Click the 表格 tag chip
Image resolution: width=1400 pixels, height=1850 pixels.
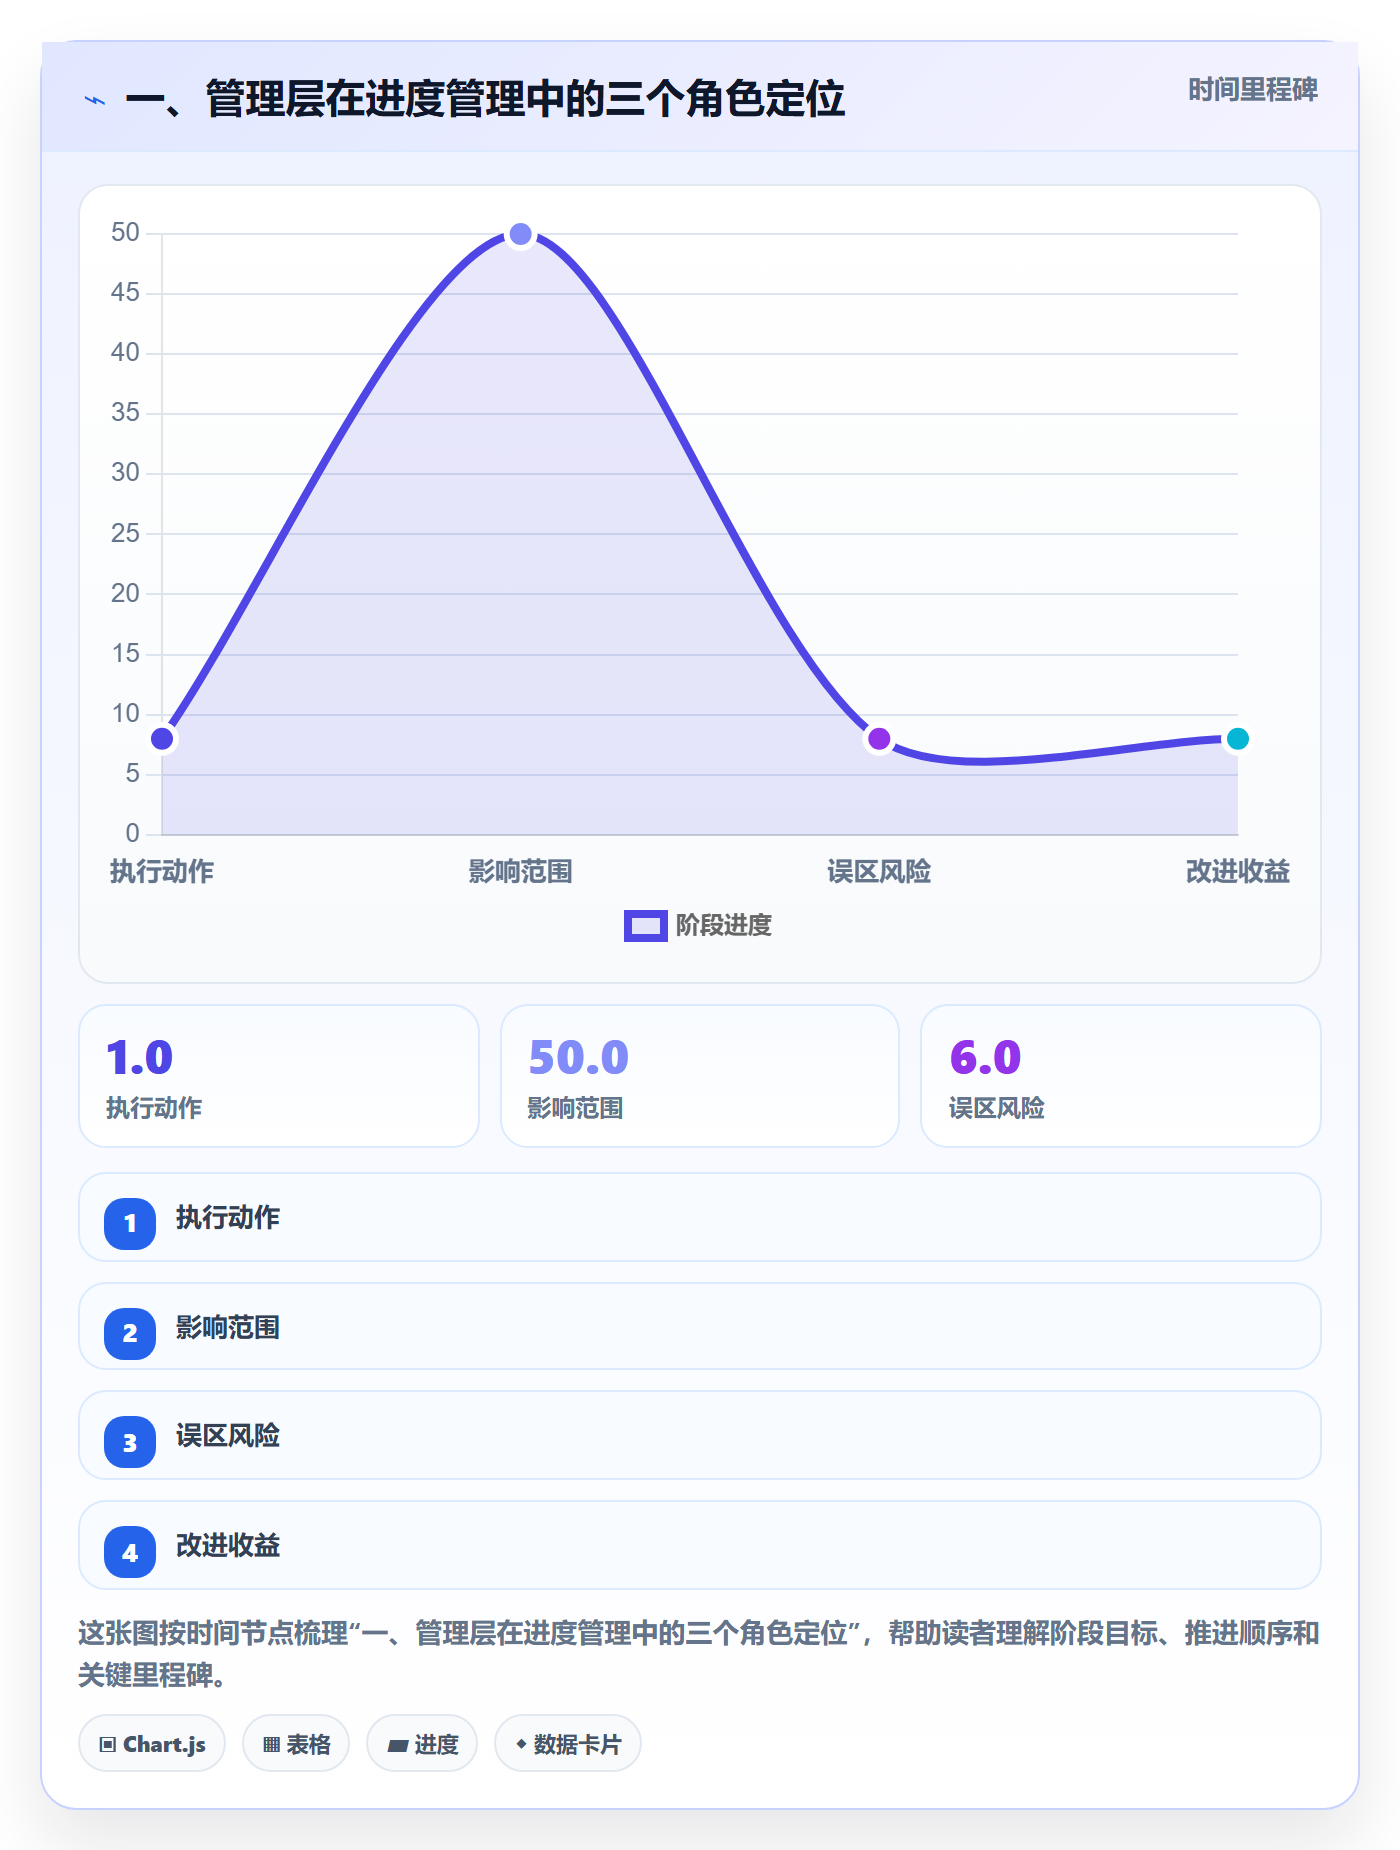[296, 1744]
